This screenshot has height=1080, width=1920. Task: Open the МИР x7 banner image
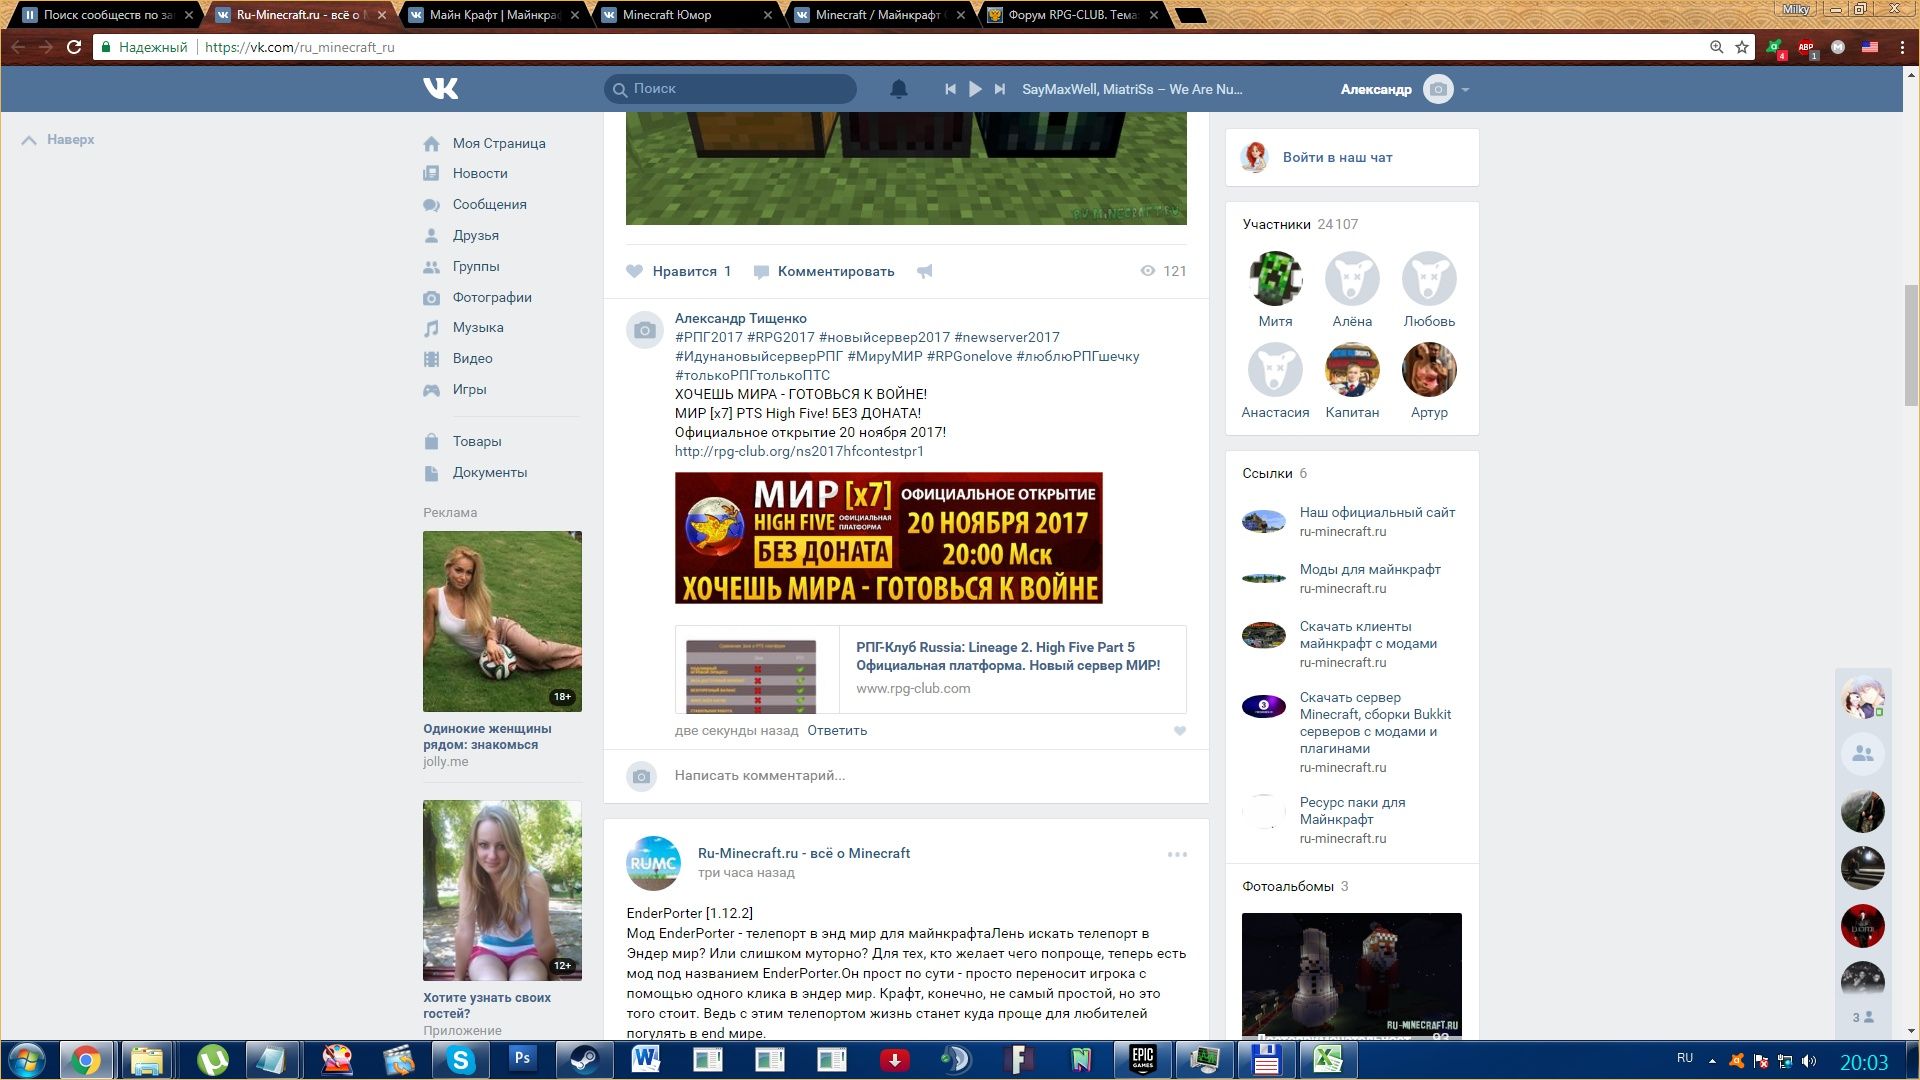click(888, 538)
